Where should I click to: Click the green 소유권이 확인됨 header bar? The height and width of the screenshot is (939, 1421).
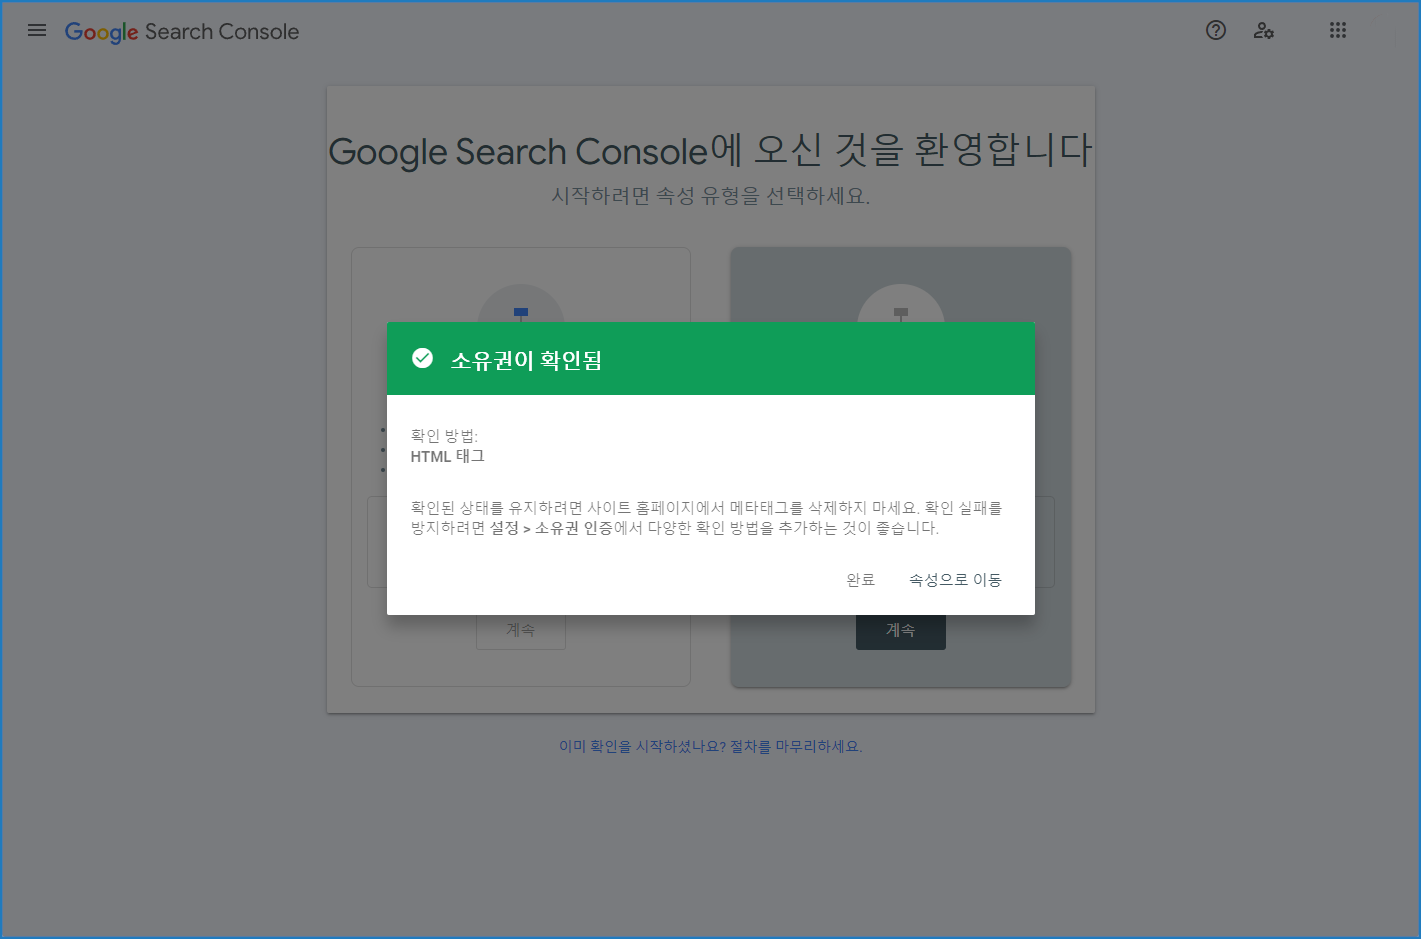point(711,357)
